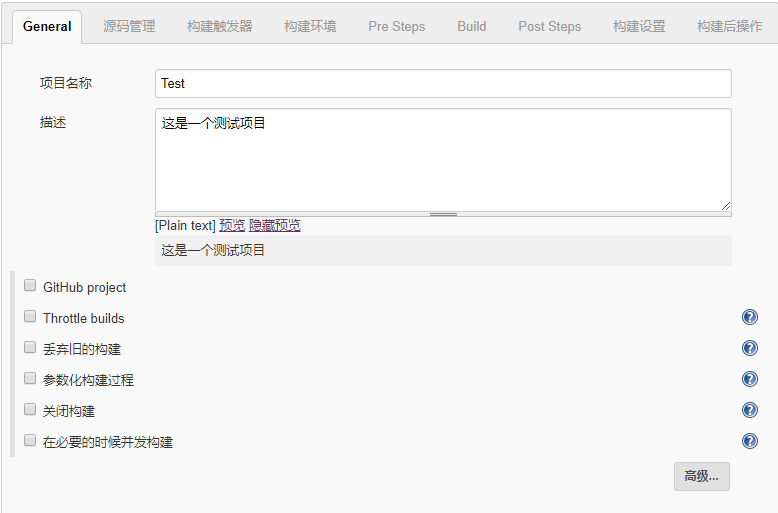Switch to the 源码管理 tab
Viewport: 778px width, 513px height.
pos(129,26)
